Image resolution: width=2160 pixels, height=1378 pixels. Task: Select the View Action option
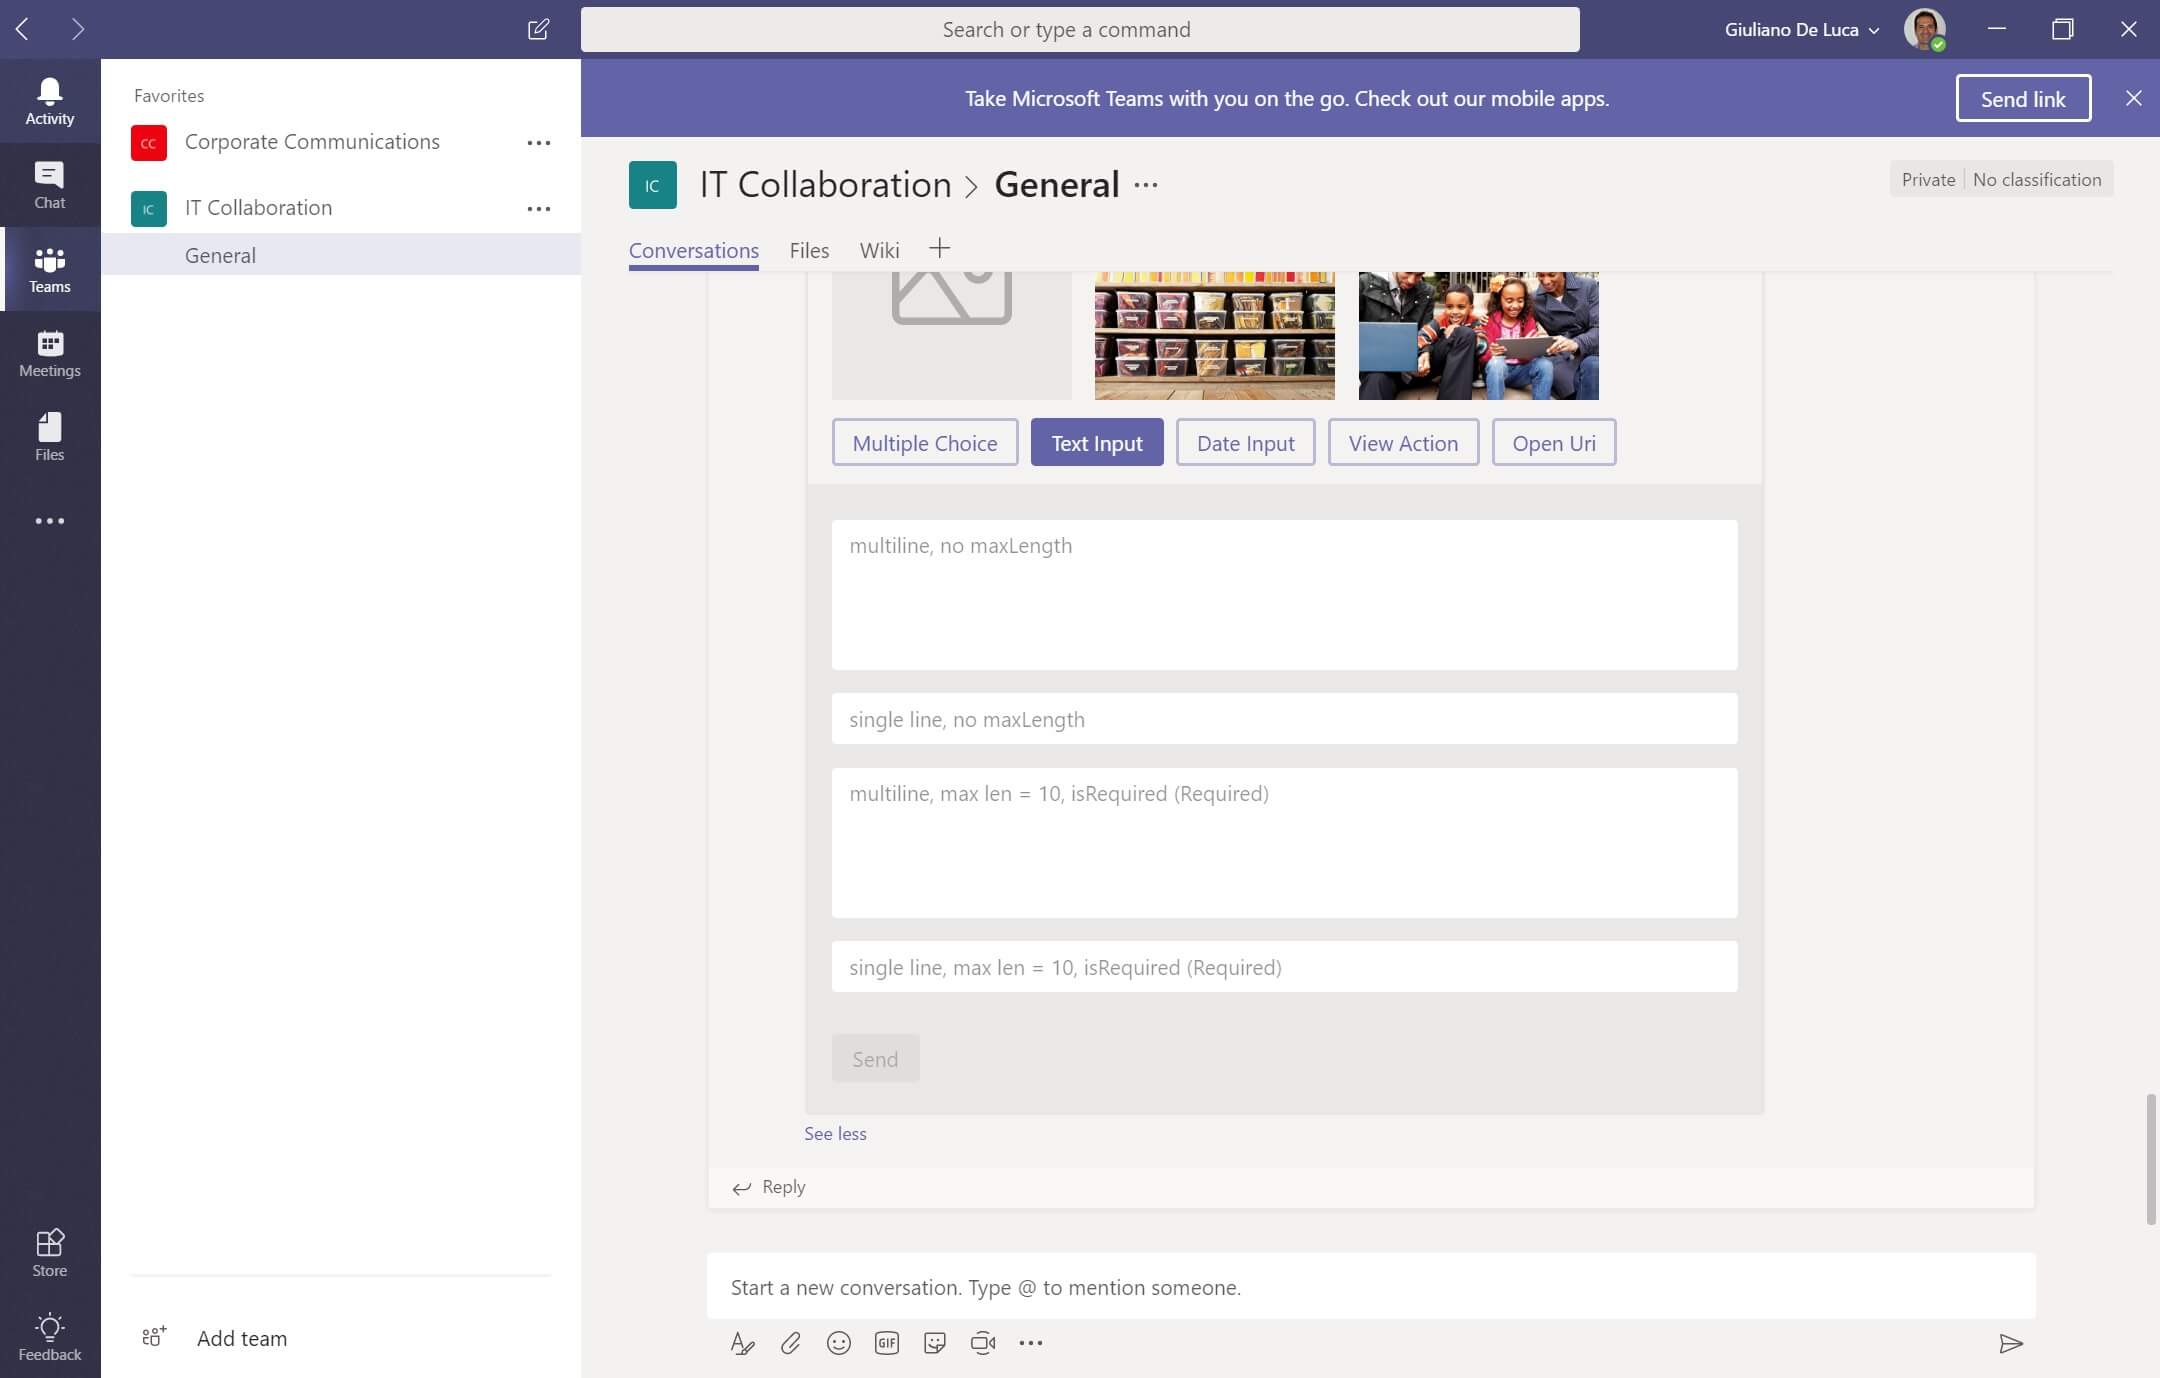[1403, 443]
